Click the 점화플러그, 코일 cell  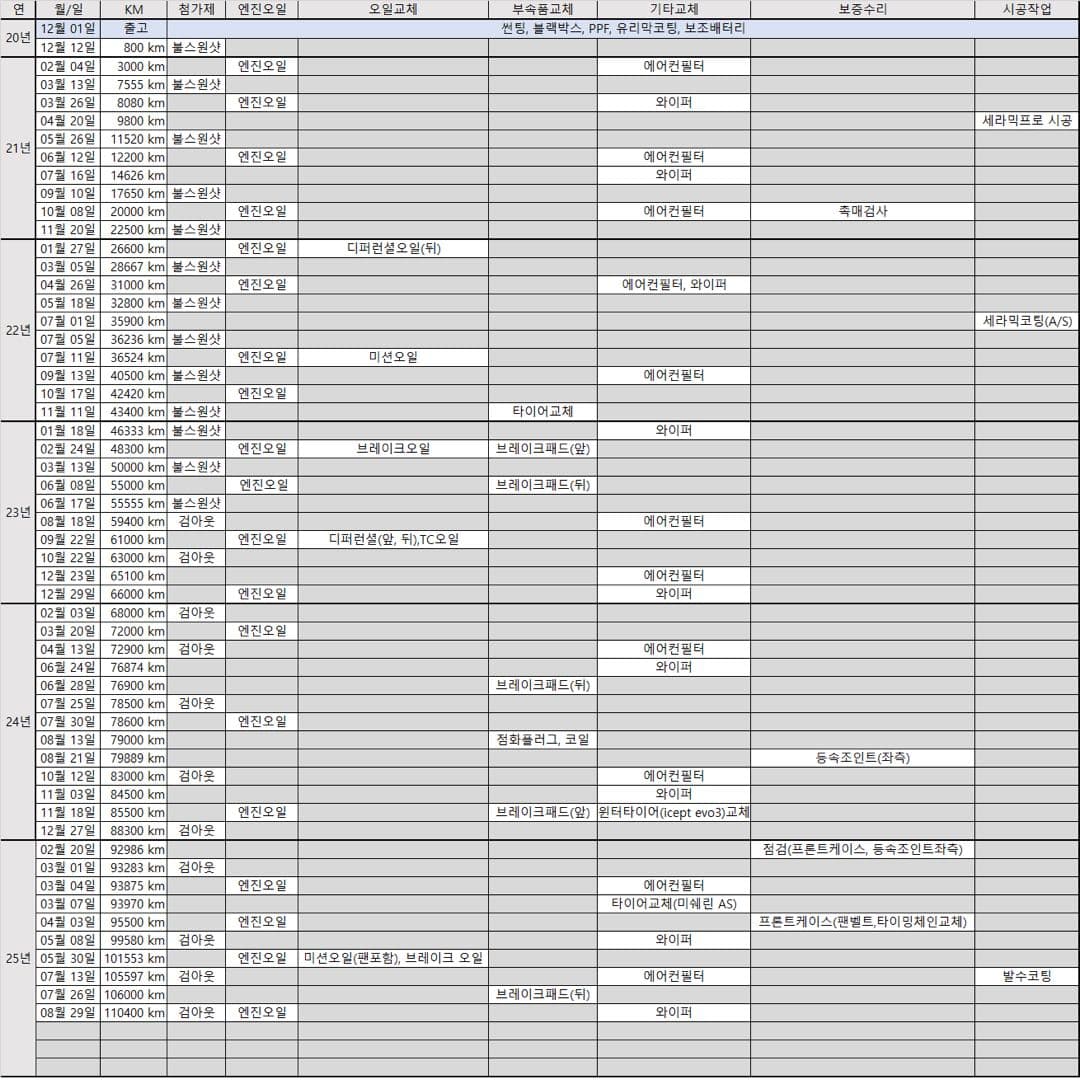pyautogui.click(x=543, y=740)
